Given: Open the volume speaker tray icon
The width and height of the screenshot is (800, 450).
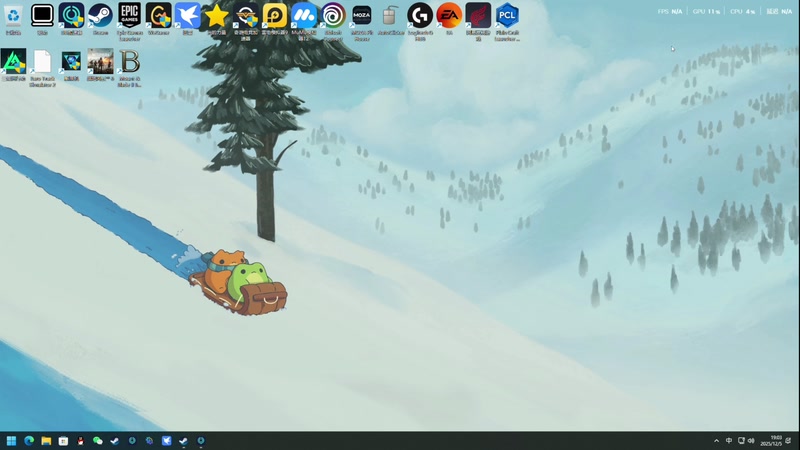Looking at the screenshot, I should (751, 441).
